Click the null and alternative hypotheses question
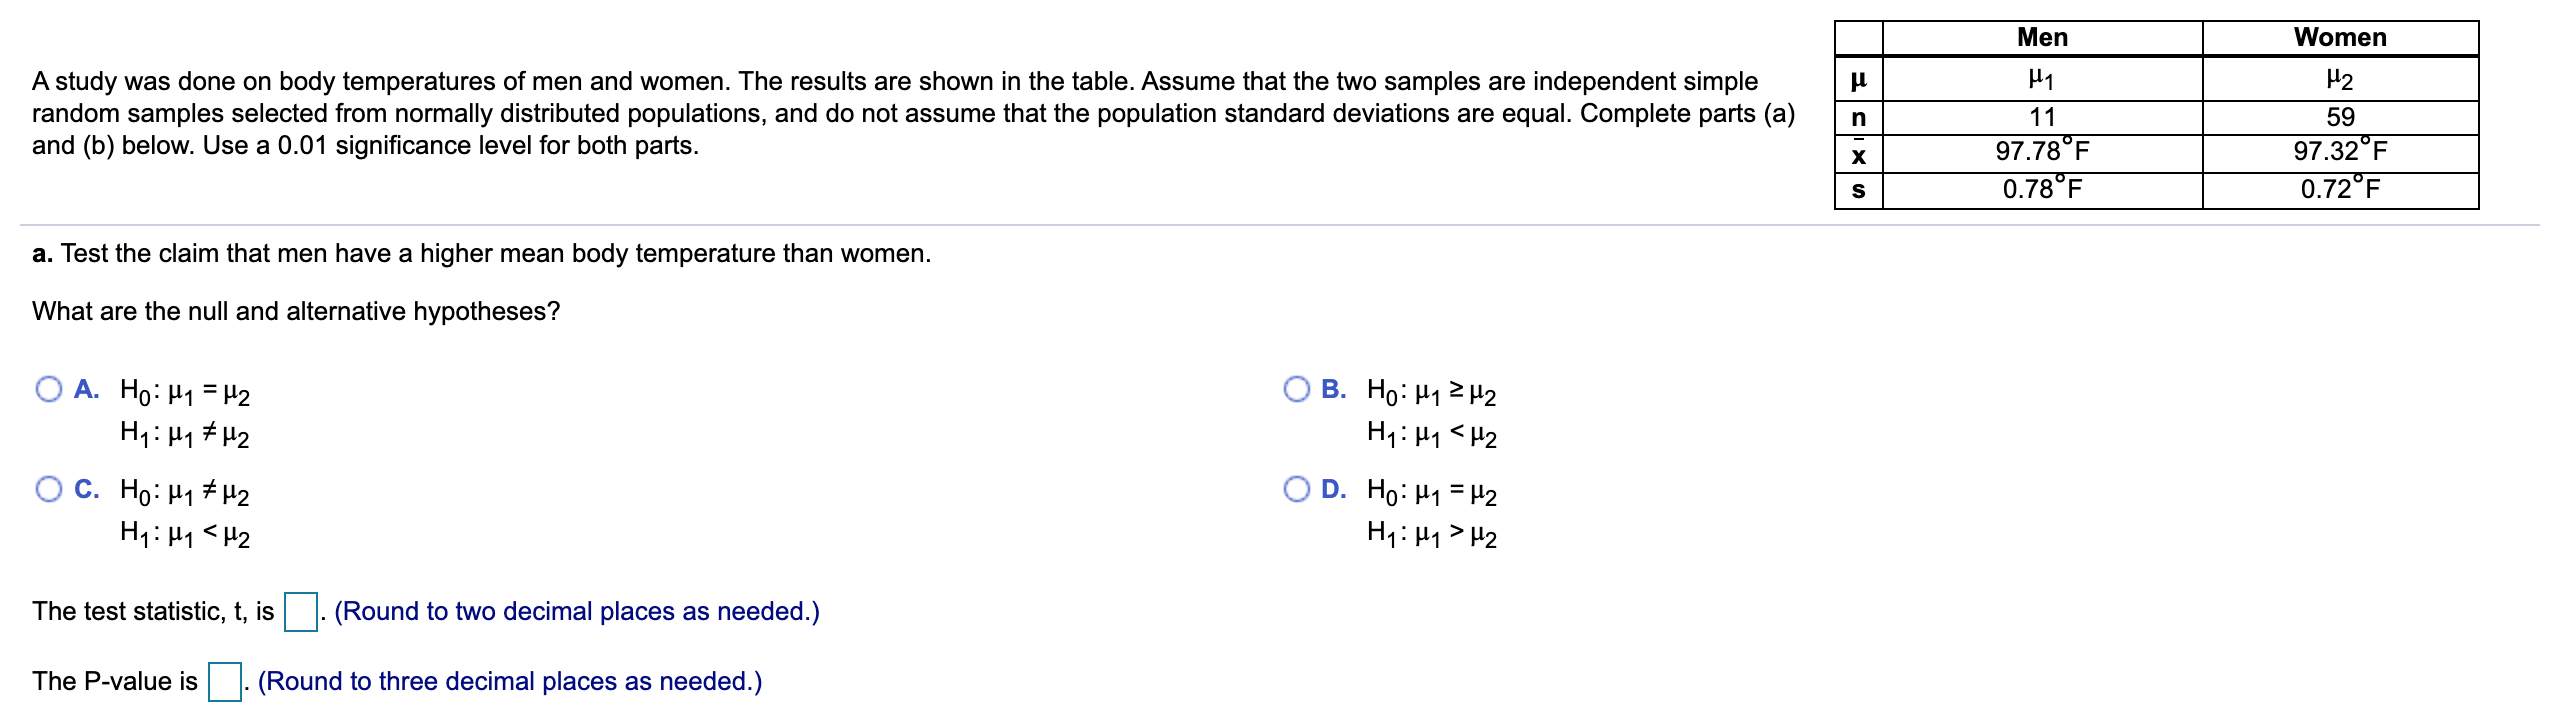Image resolution: width=2560 pixels, height=728 pixels. [x=295, y=309]
